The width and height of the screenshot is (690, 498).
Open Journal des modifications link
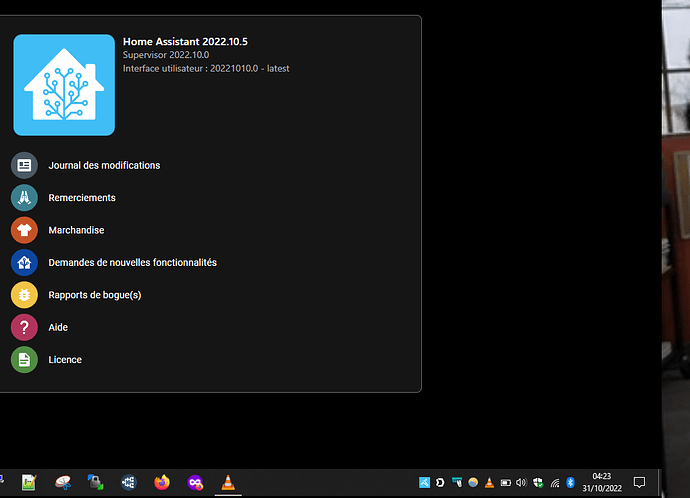[x=104, y=165]
